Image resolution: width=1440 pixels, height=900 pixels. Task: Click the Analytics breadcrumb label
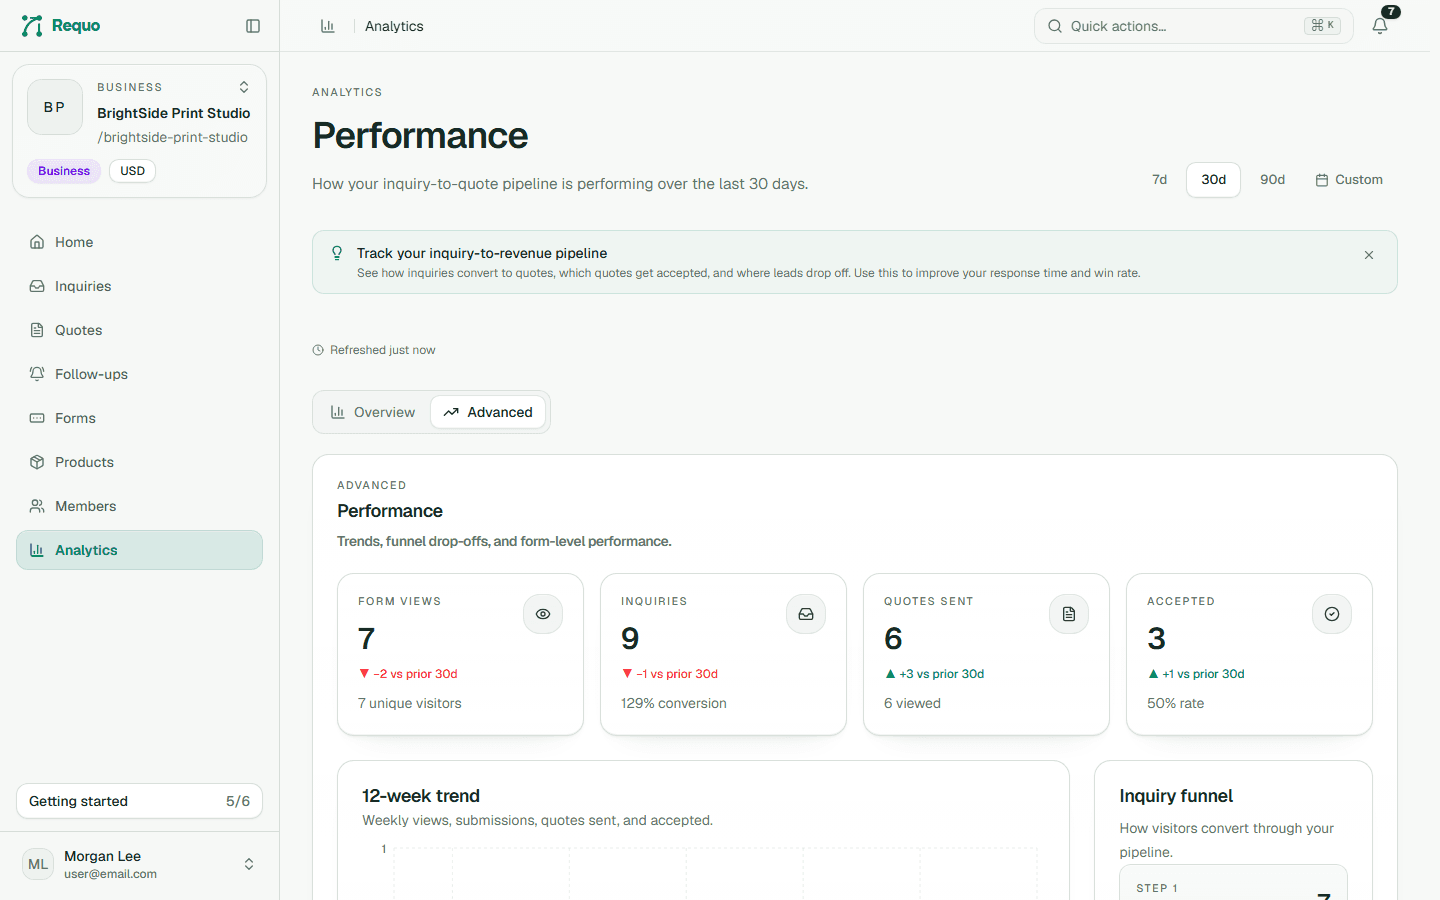coord(394,26)
